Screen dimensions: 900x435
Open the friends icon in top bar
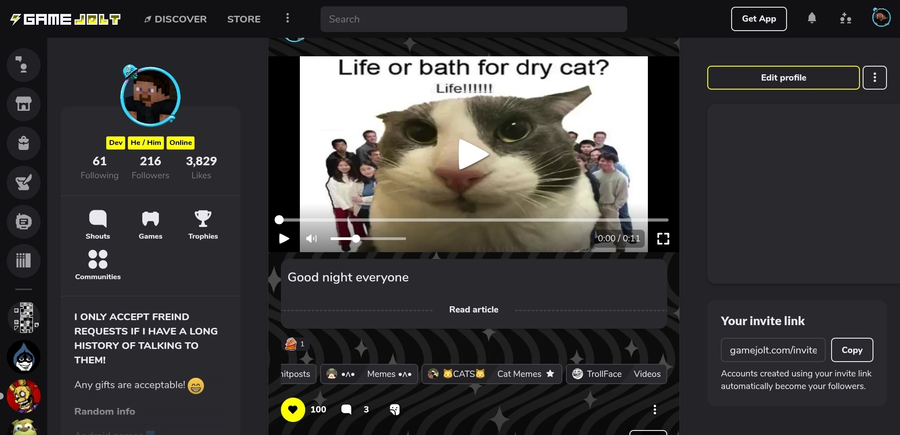pyautogui.click(x=845, y=18)
